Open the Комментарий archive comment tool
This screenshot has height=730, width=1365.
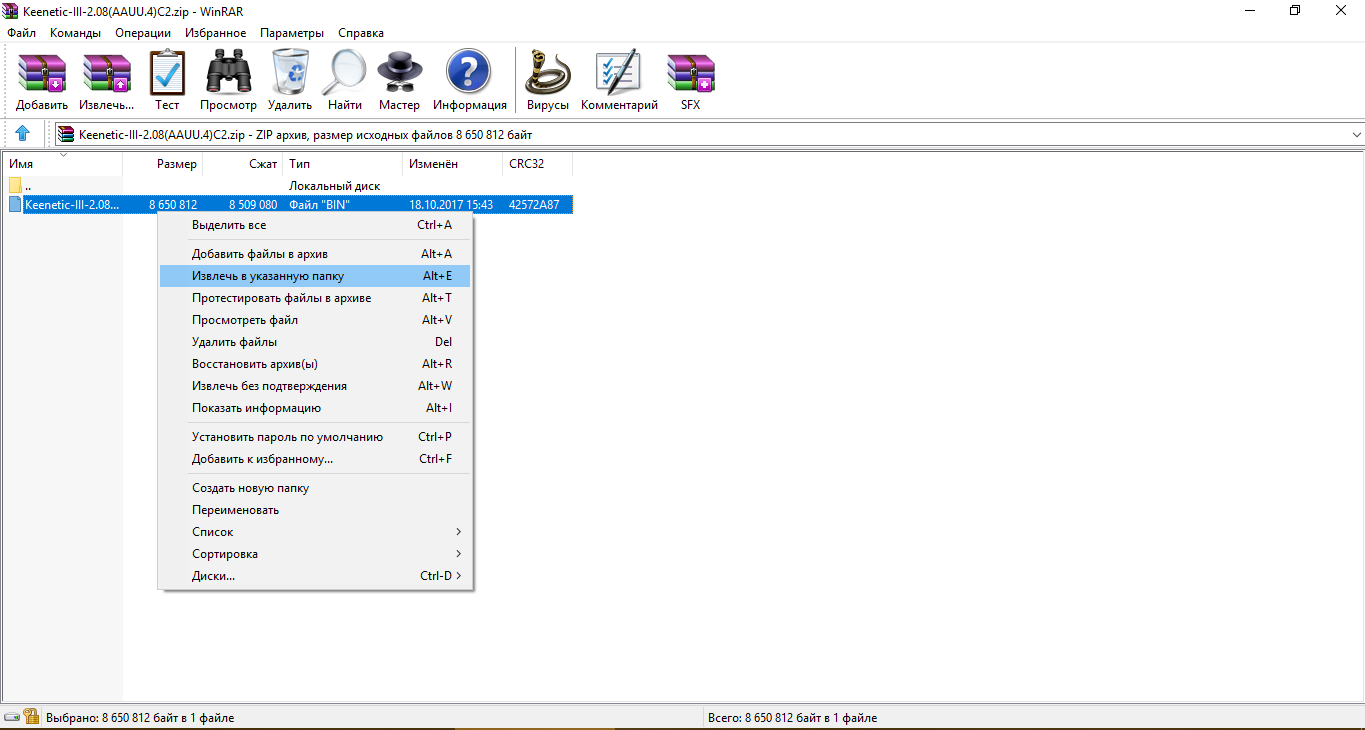(x=619, y=80)
